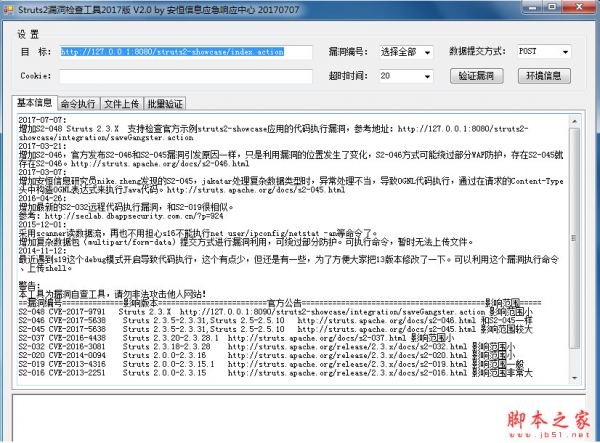Click the S2-016 CVE-2013-2251 row
Viewport: 600px width, 443px height.
coord(276,373)
